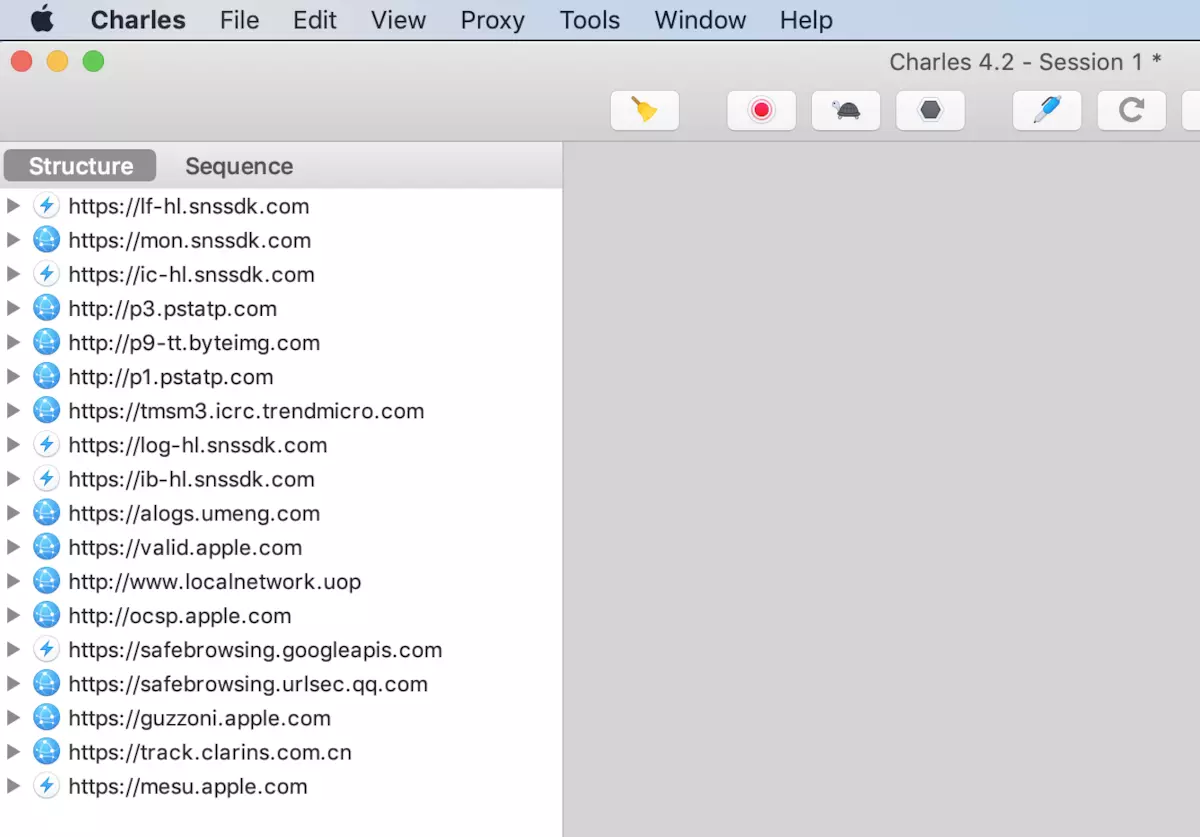This screenshot has width=1200, height=837.
Task: Open the Window menu
Action: (x=700, y=20)
